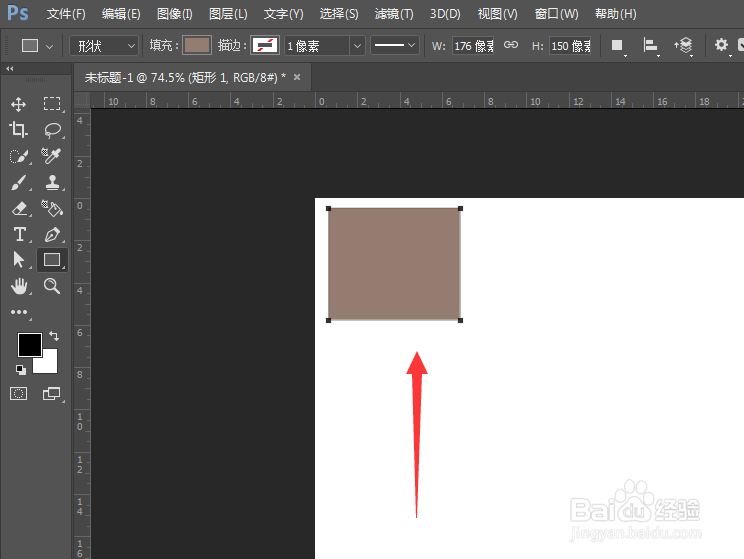Click the fill color swatch

click(x=197, y=46)
